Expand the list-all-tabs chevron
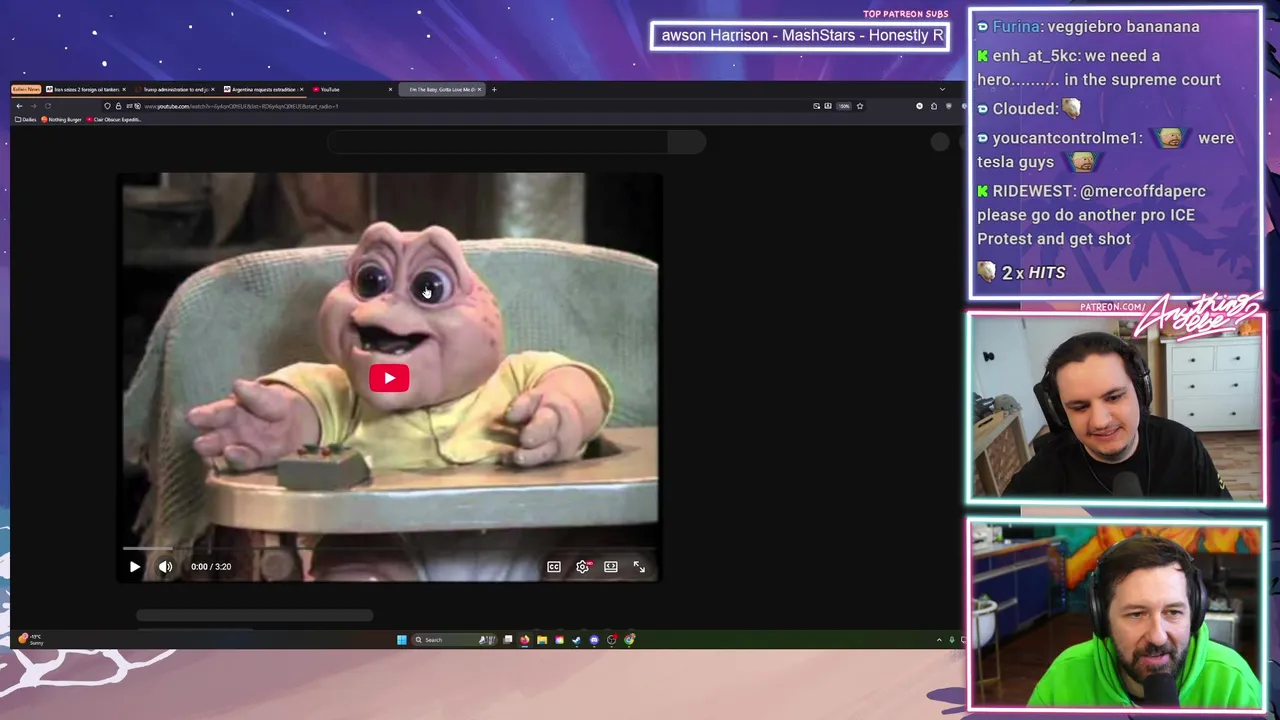 [942, 89]
